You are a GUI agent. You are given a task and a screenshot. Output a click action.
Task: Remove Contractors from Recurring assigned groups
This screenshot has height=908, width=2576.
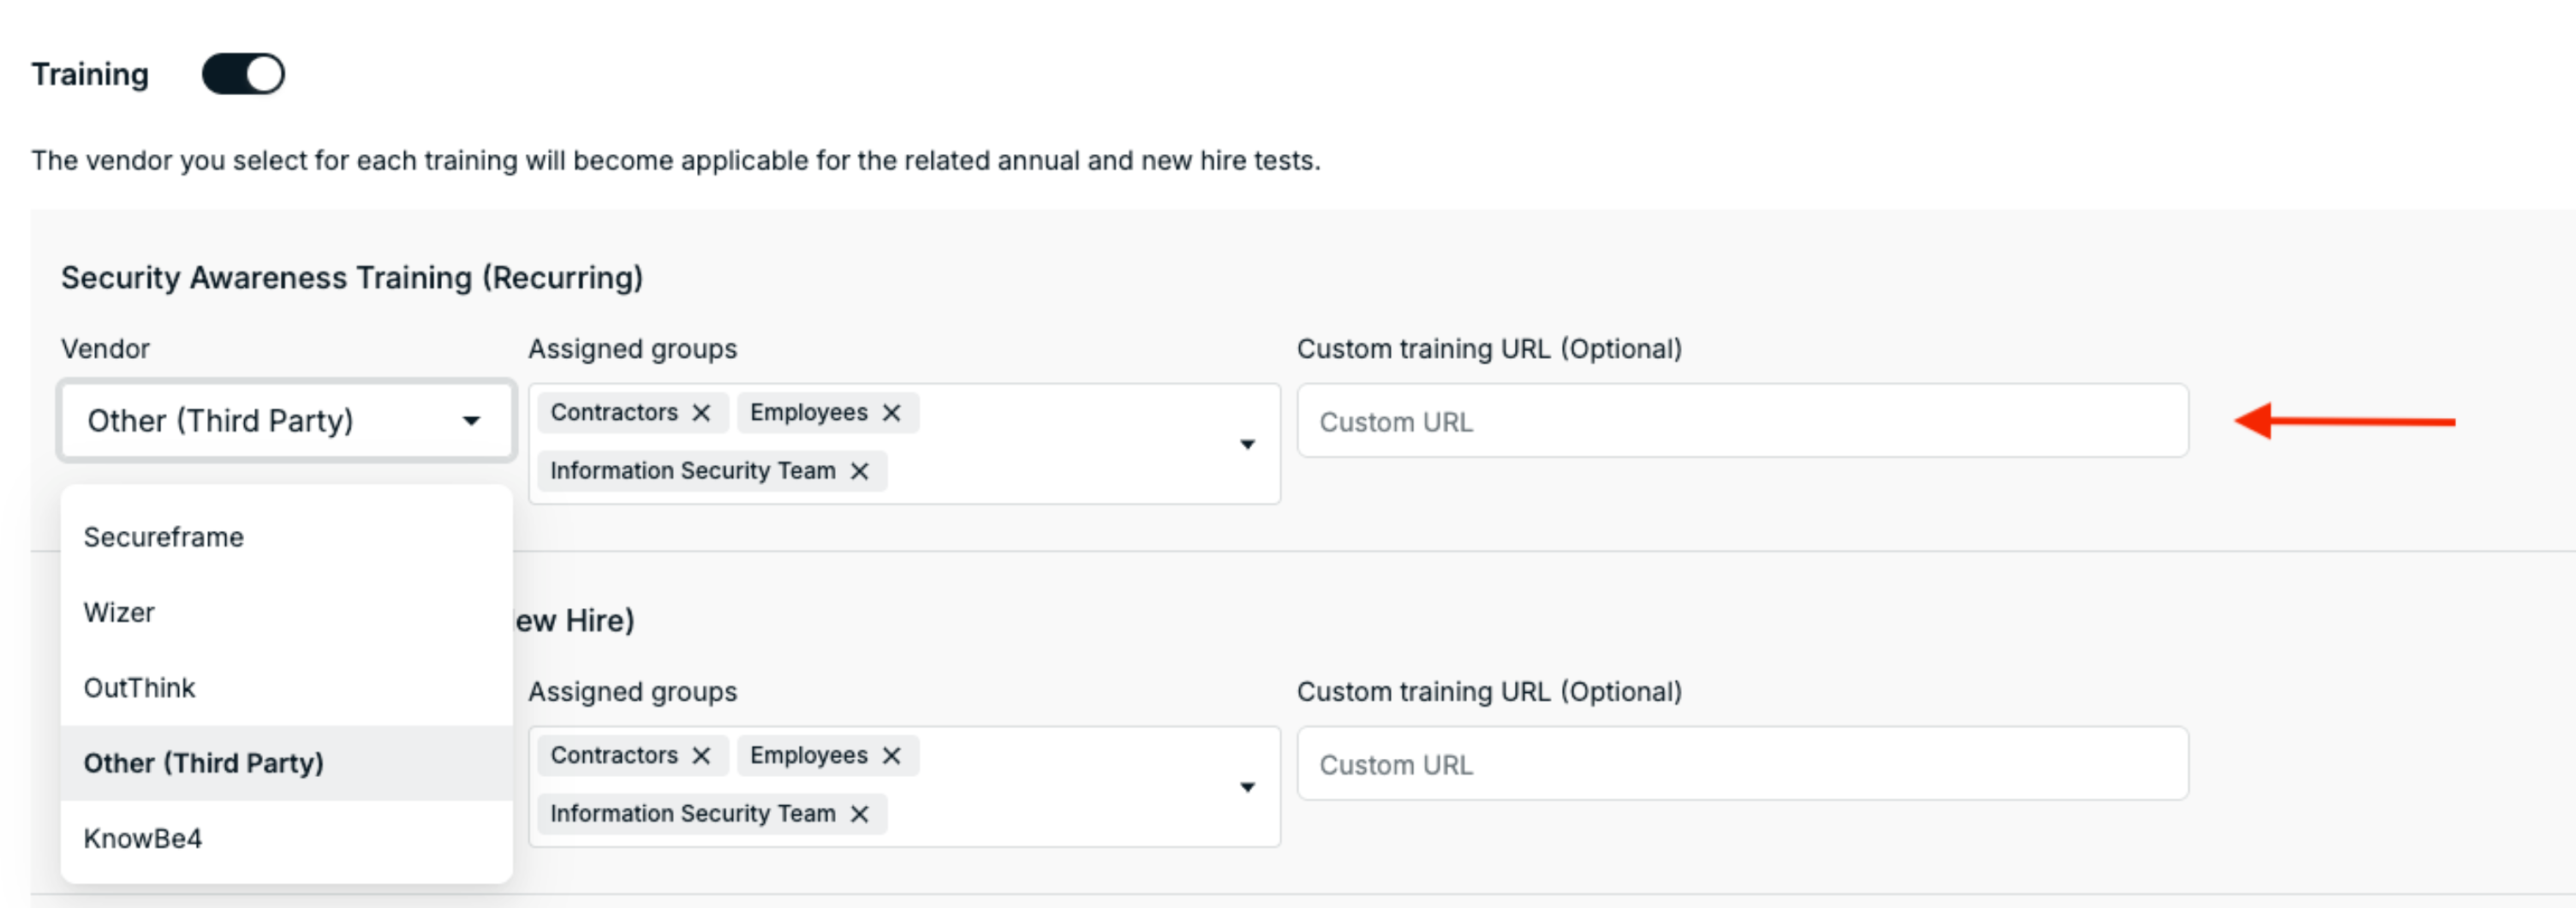coord(702,413)
